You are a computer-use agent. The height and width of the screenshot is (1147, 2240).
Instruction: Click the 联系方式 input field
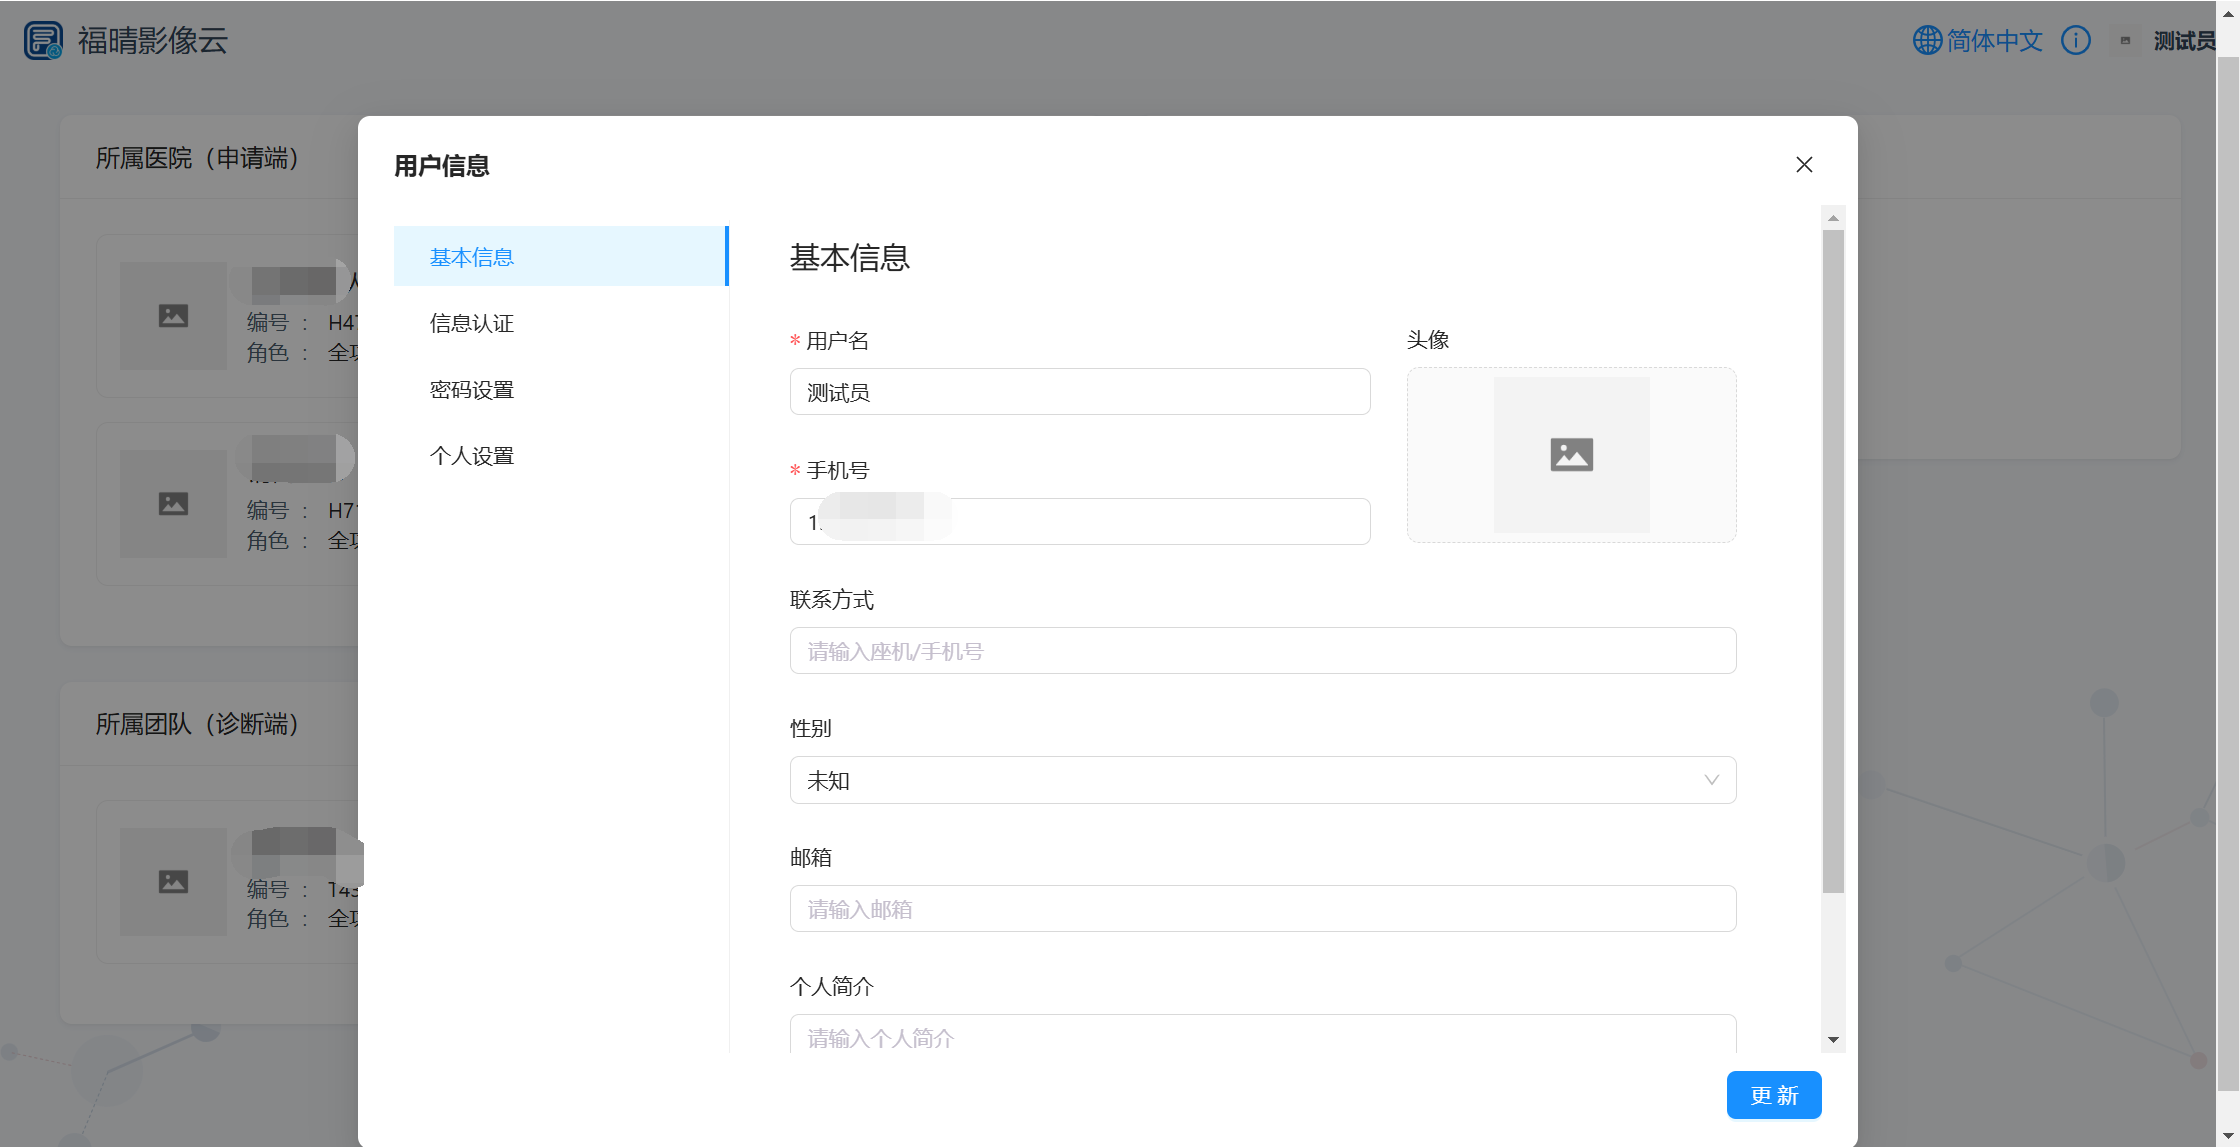(x=1262, y=651)
